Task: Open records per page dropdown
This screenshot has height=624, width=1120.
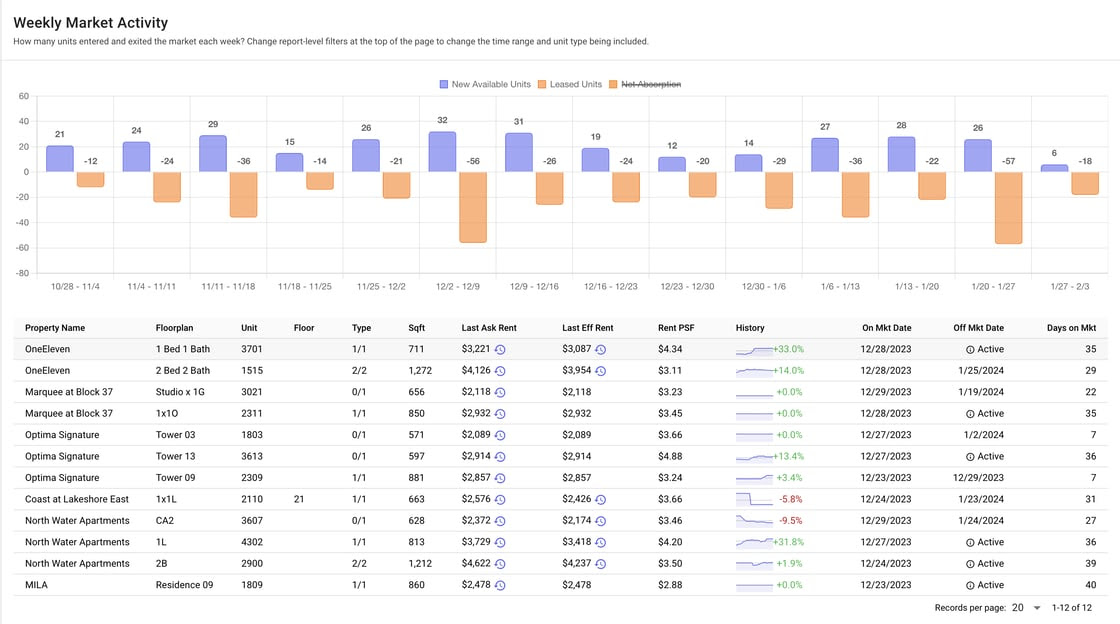Action: pyautogui.click(x=1027, y=608)
